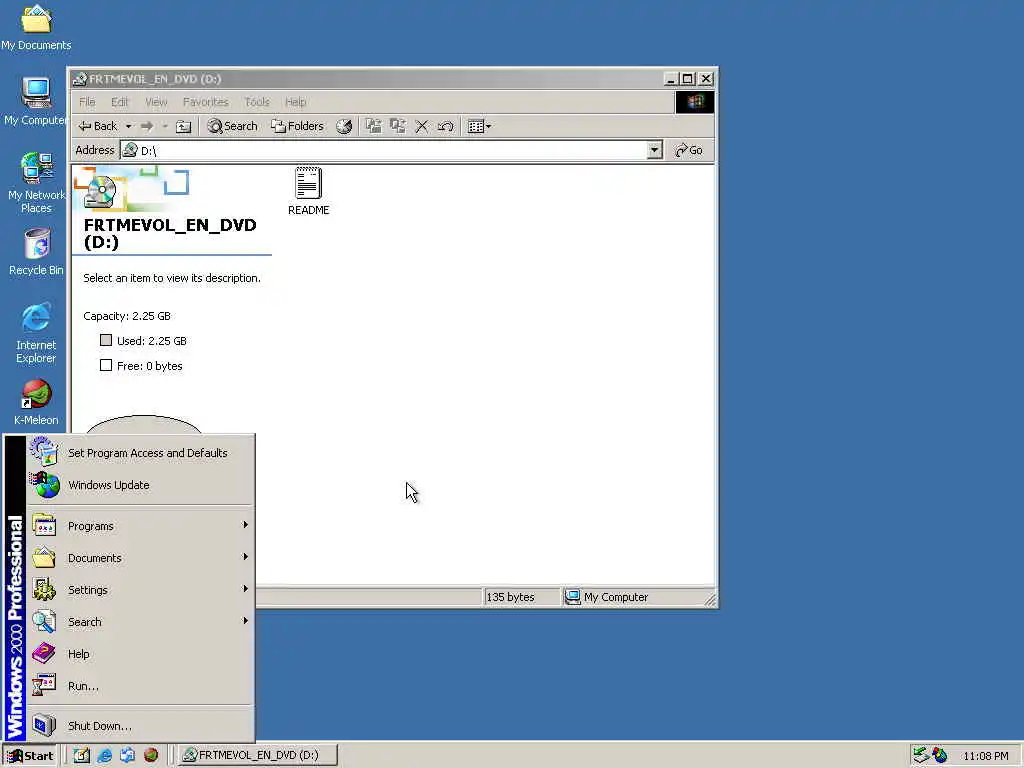The image size is (1024, 768).
Task: Choose Shut Down... from Start menu
Action: (140, 726)
